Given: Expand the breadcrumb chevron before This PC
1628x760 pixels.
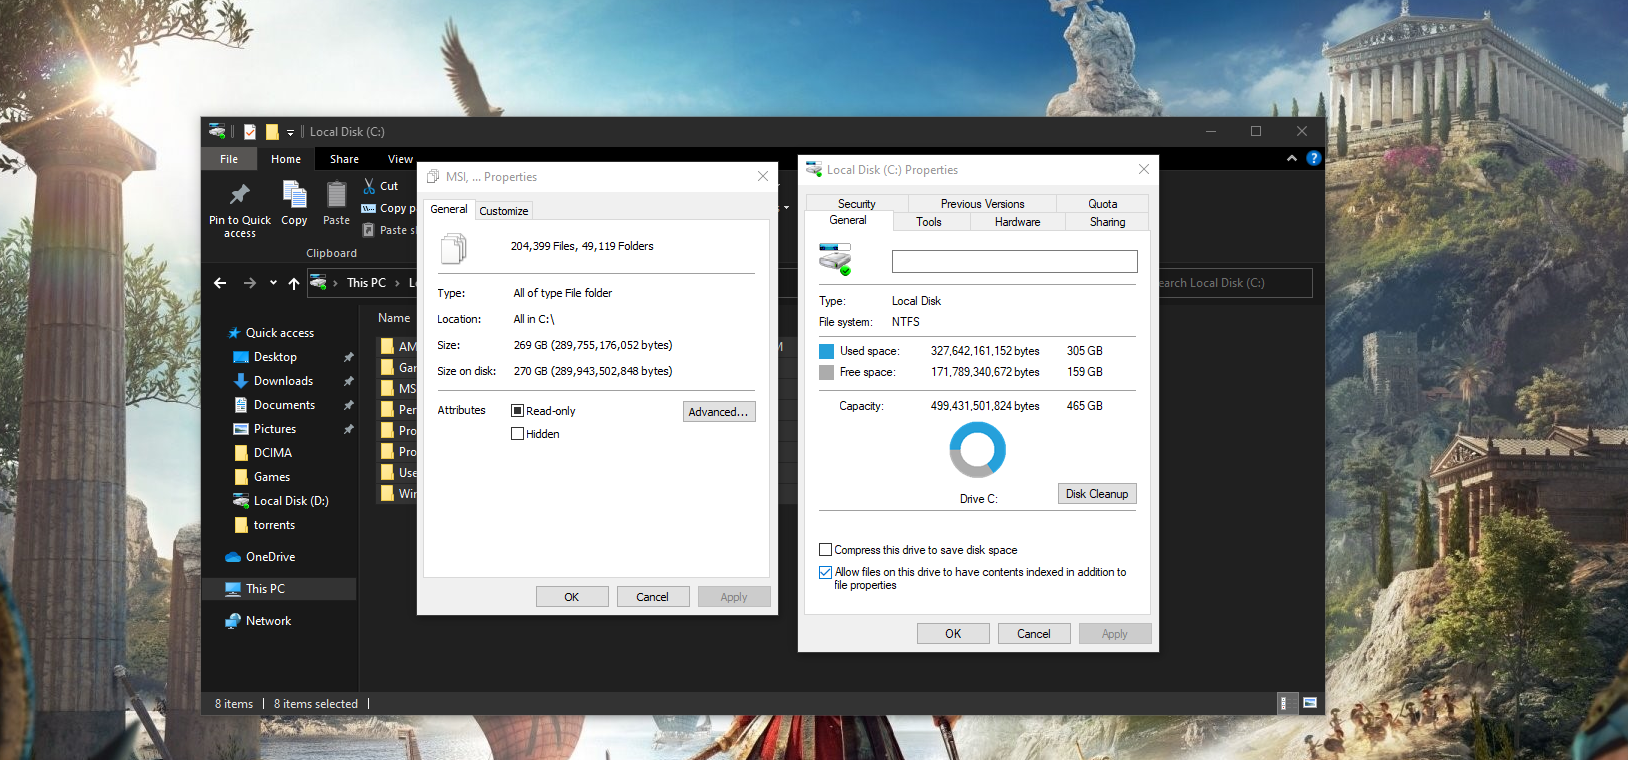Looking at the screenshot, I should (335, 283).
